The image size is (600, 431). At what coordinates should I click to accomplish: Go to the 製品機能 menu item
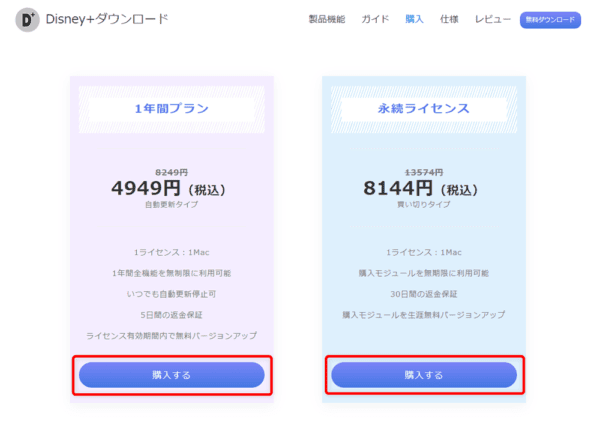click(328, 20)
